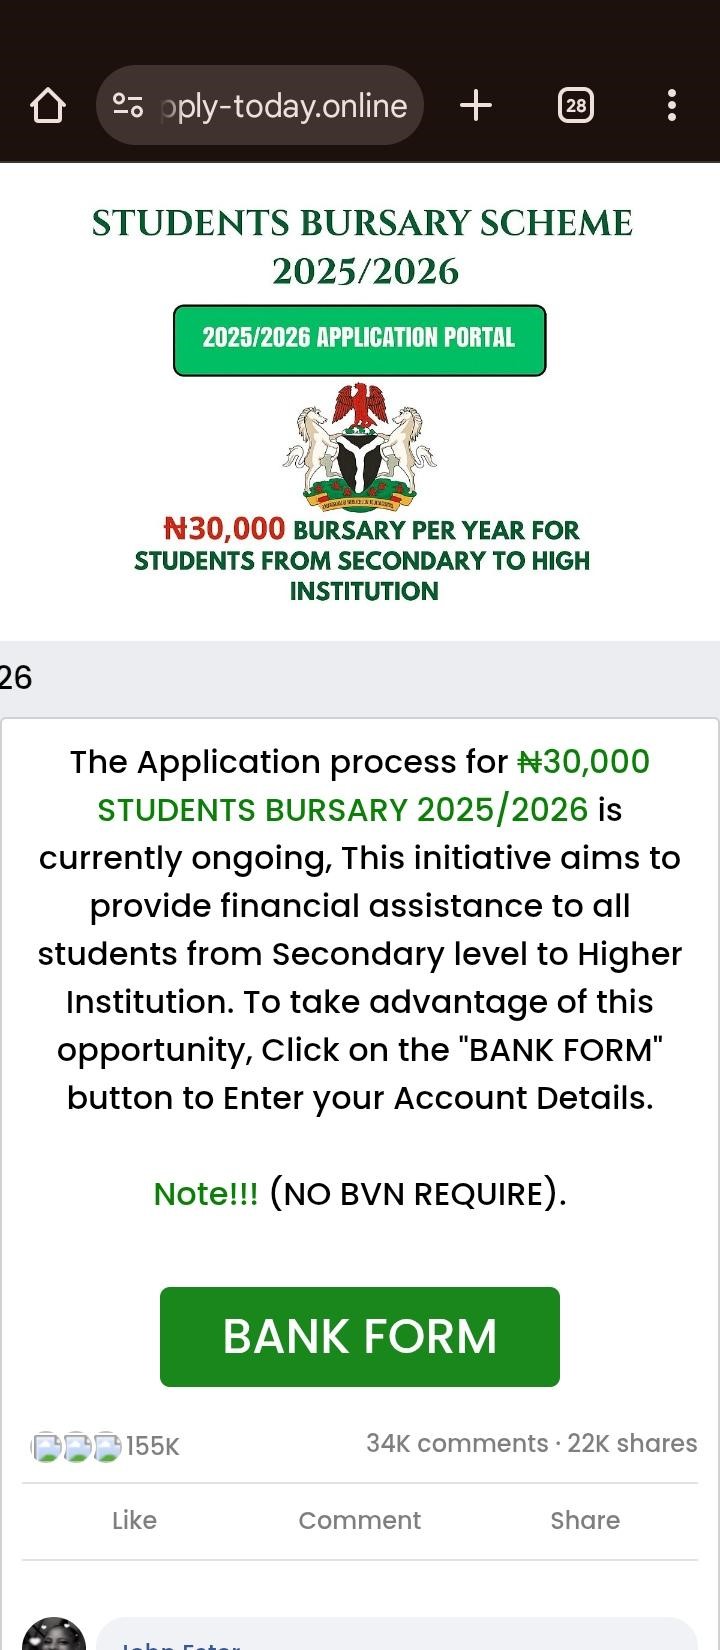Screen dimensions: 720x1650
Task: Share the bursary post
Action: 585,1520
